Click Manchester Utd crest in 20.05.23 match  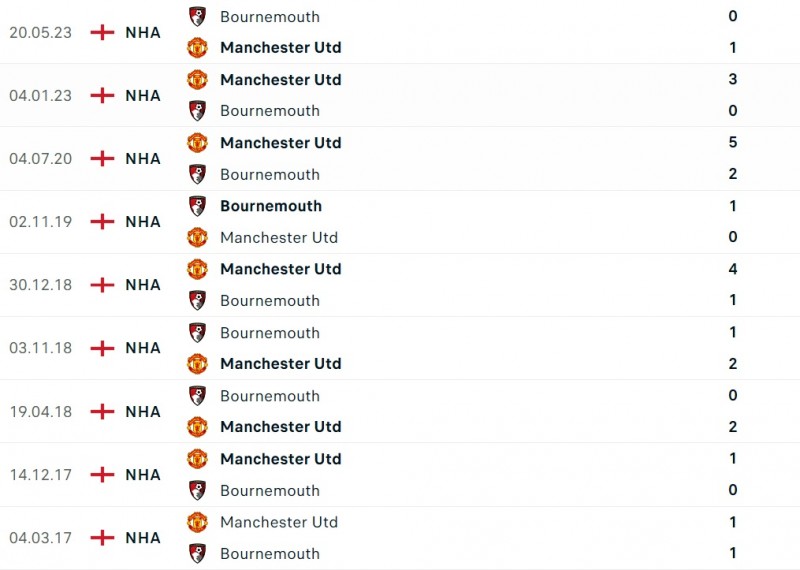point(197,47)
